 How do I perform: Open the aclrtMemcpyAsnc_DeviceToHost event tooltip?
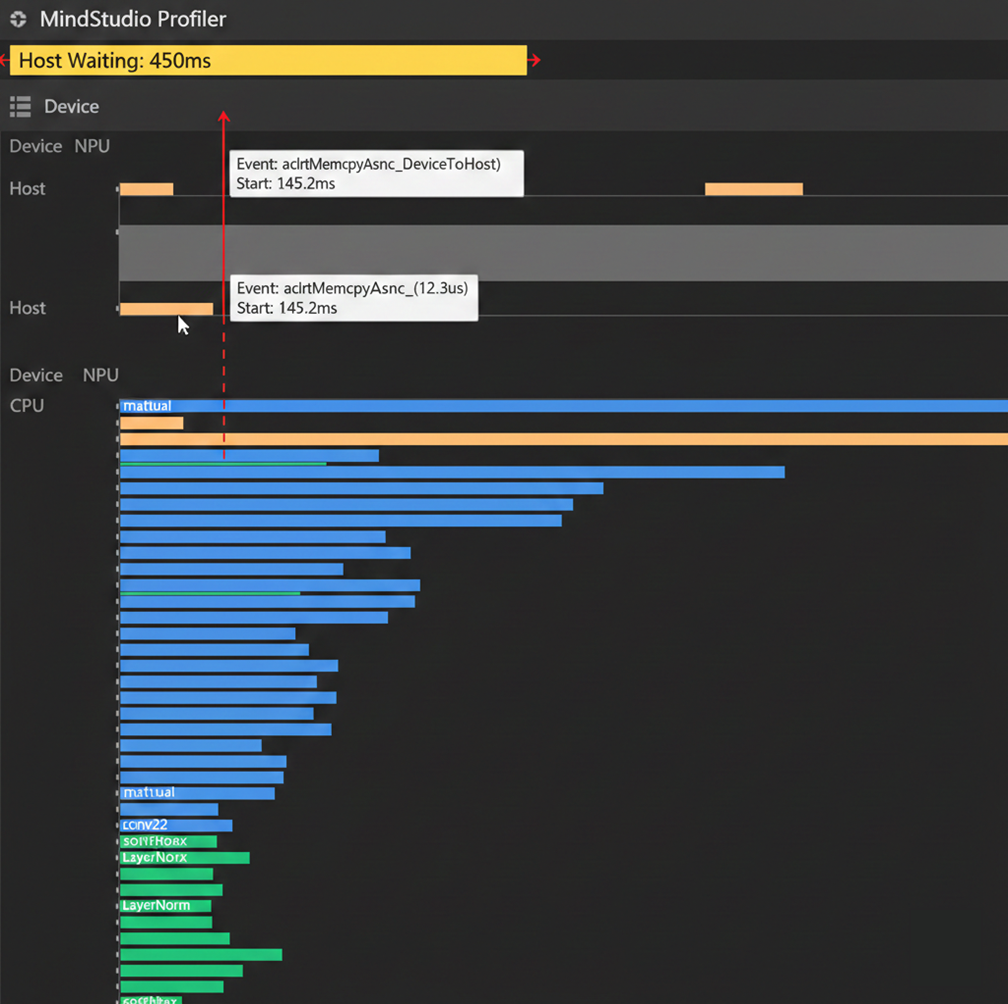pos(376,173)
